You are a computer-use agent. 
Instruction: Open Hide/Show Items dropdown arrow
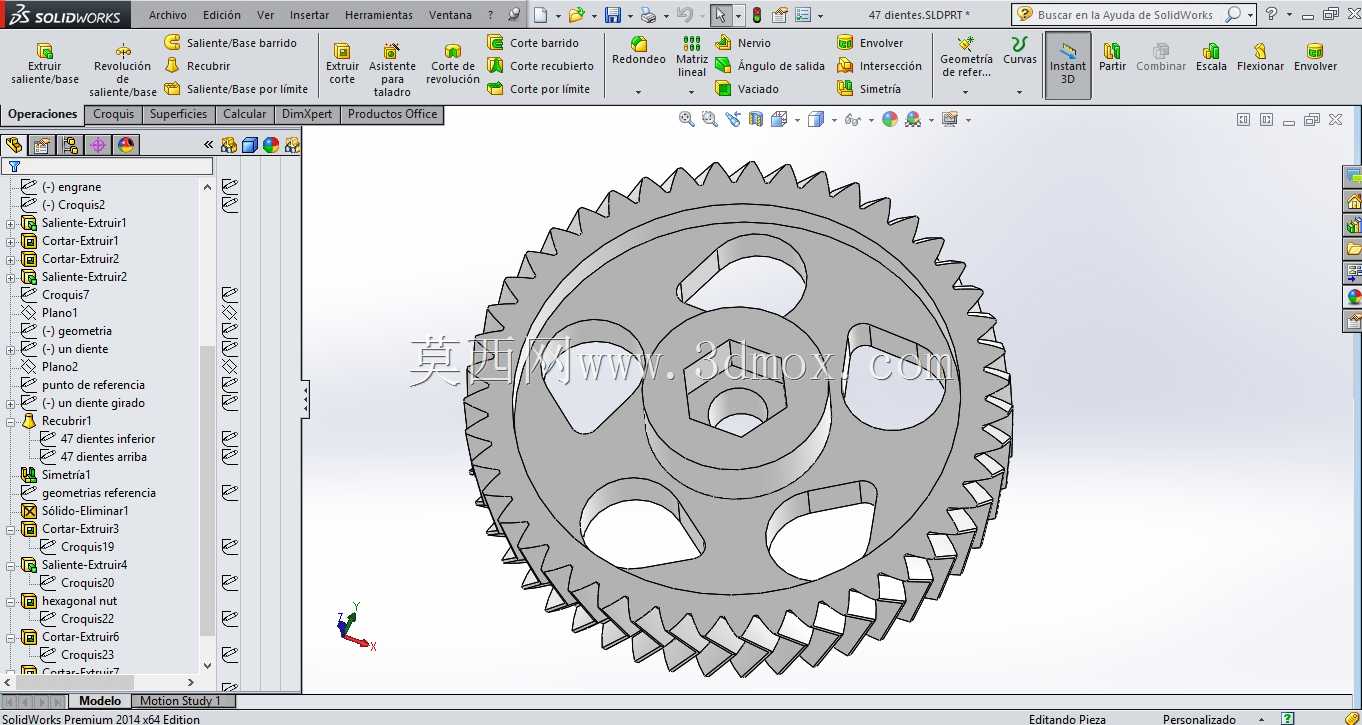click(871, 120)
